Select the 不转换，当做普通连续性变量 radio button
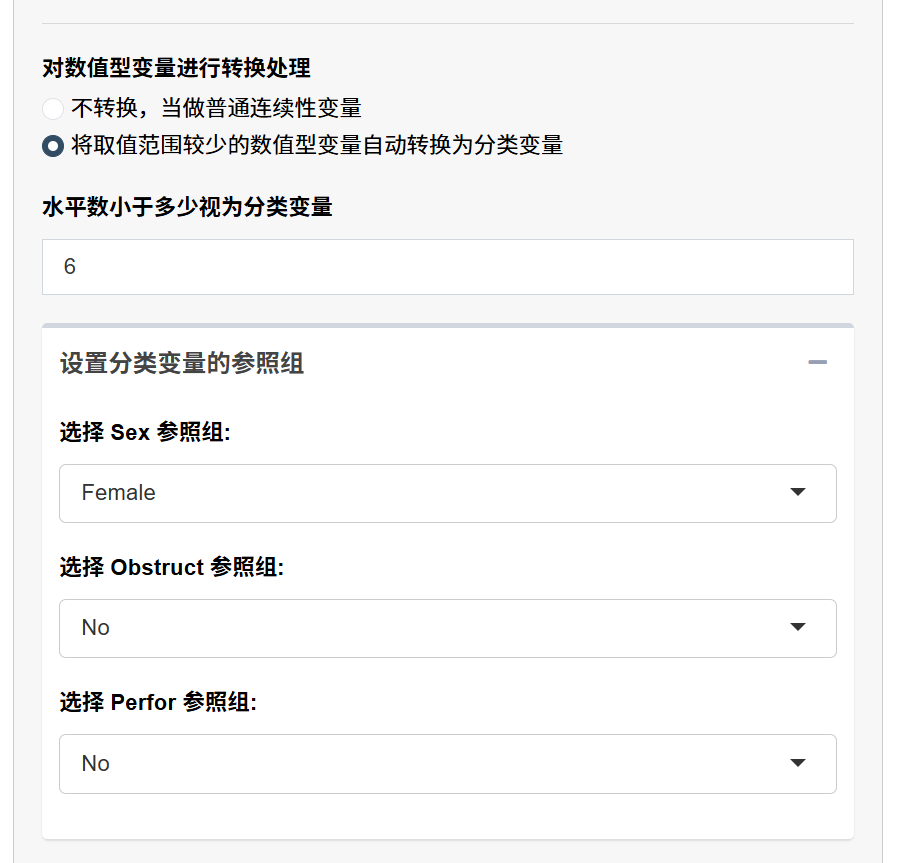 [x=53, y=109]
